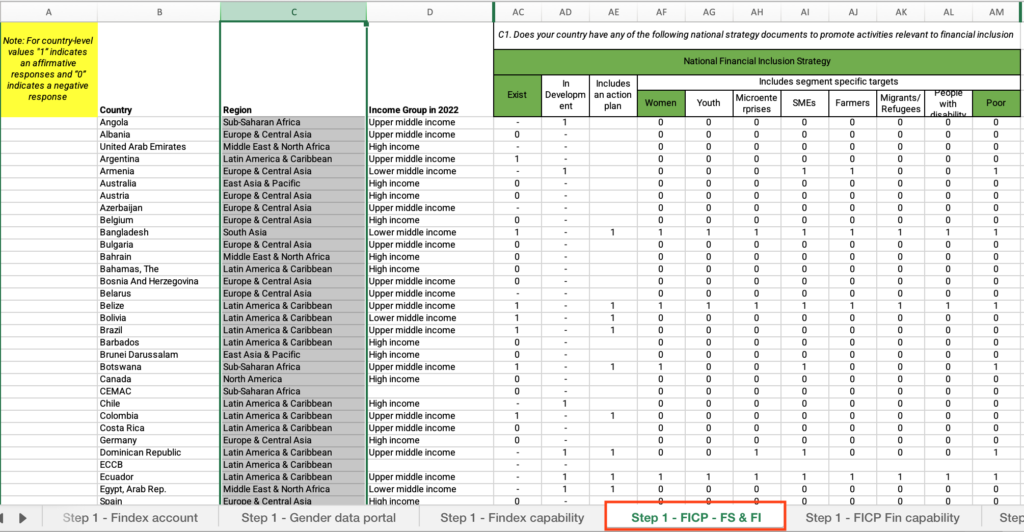Select column AM header
Viewport: 1024px width, 532px height.
(996, 12)
